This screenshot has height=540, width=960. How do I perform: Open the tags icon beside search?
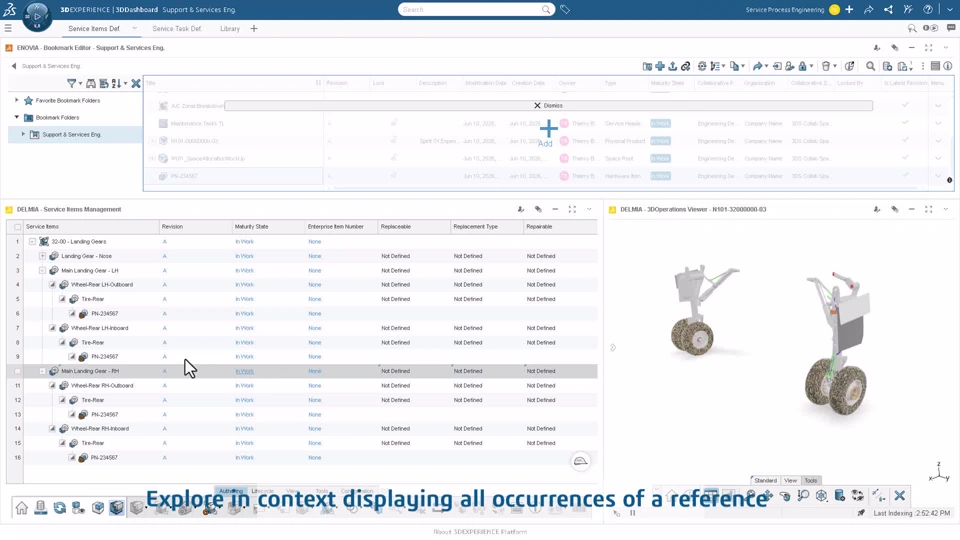[x=565, y=9]
